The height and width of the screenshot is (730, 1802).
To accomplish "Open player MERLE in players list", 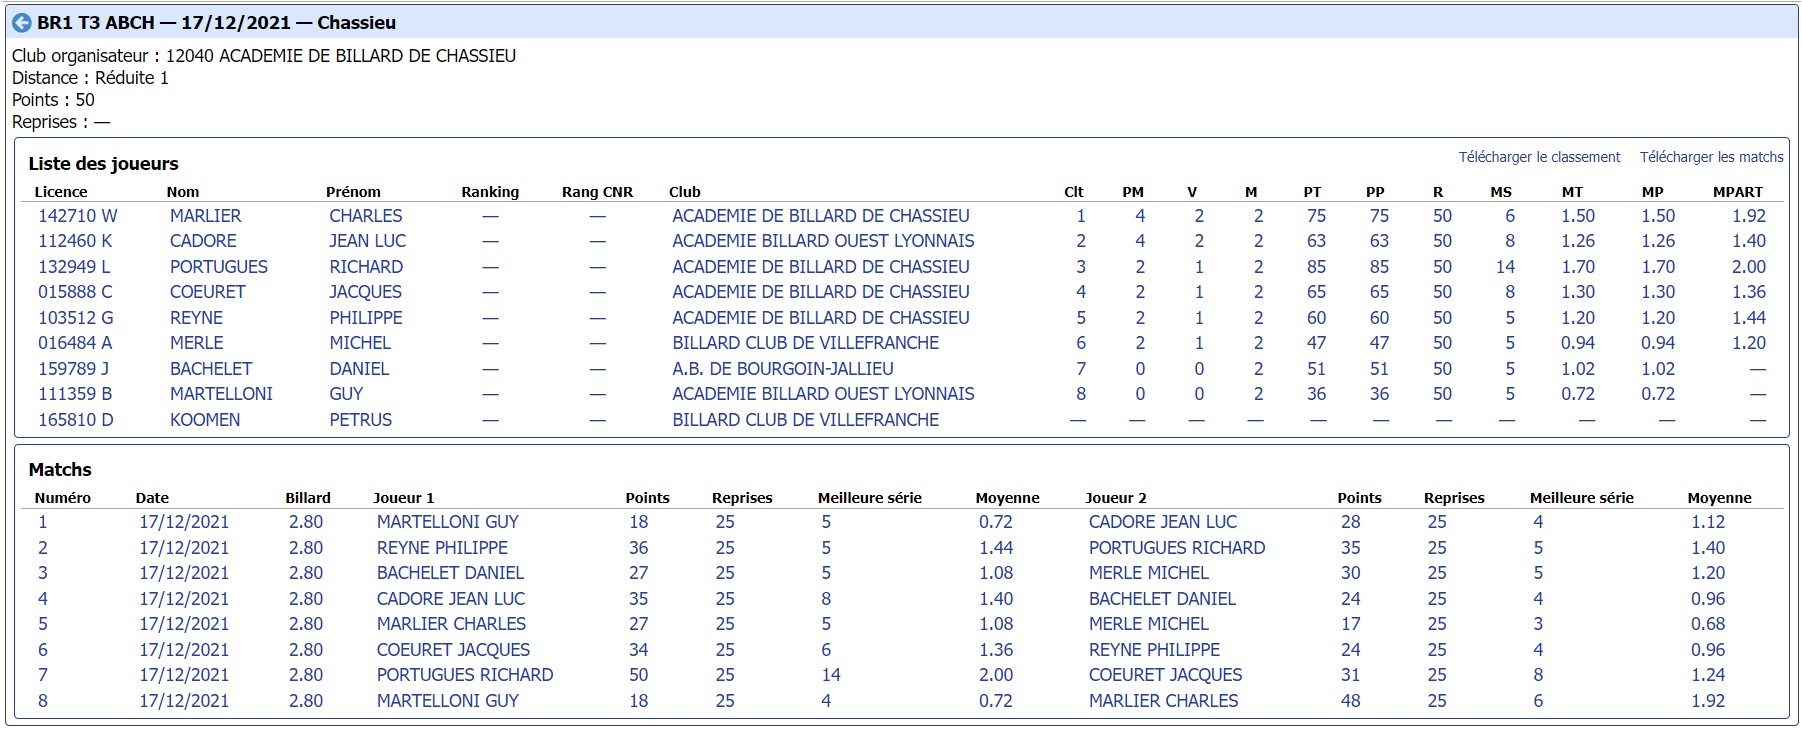I will click(x=197, y=343).
